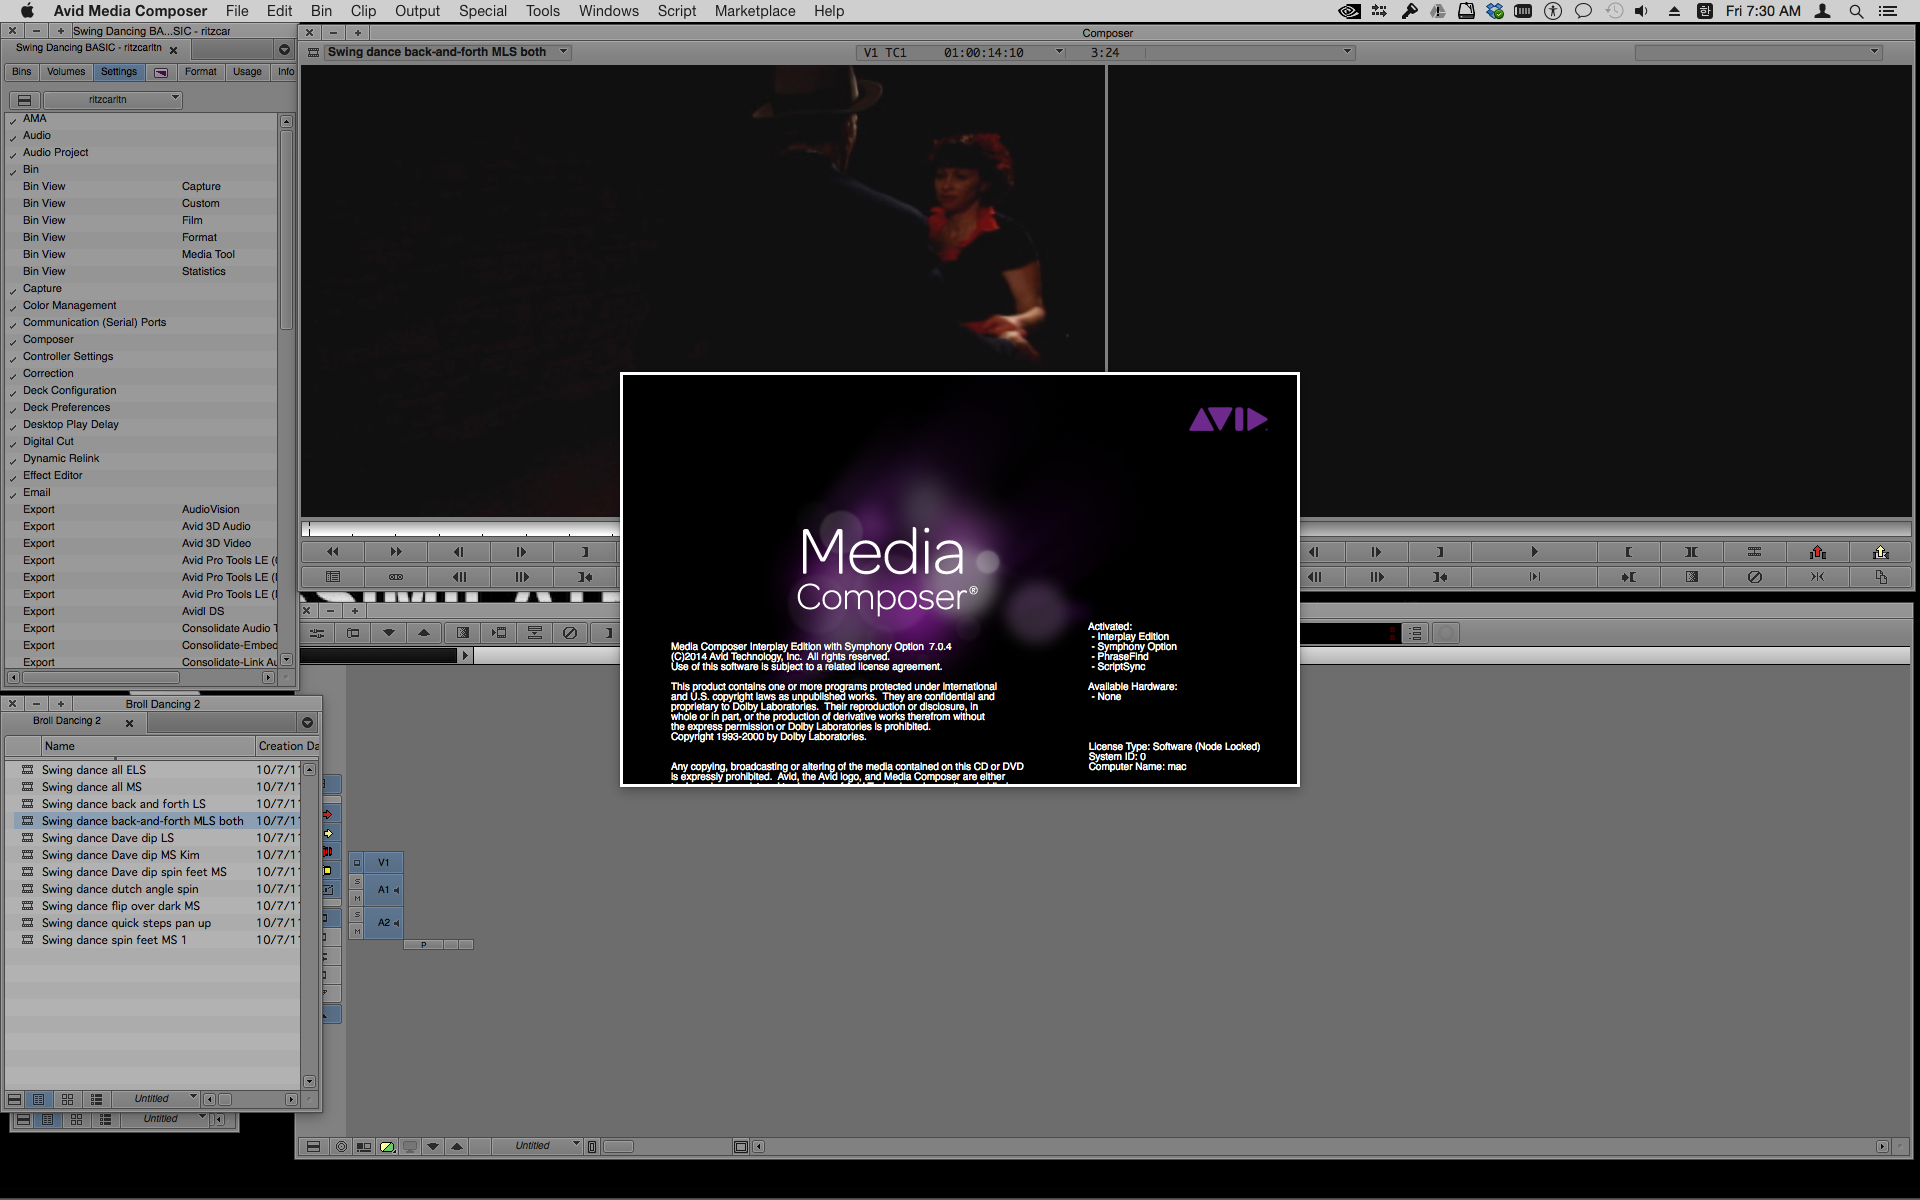Viewport: 1920px width, 1200px height.
Task: Click the Creation Date column header
Action: 288,746
